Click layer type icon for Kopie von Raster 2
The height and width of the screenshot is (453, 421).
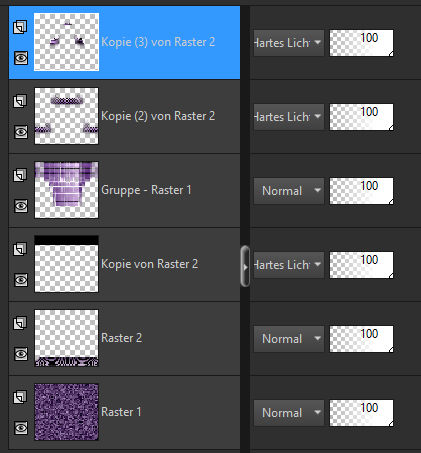[20, 249]
